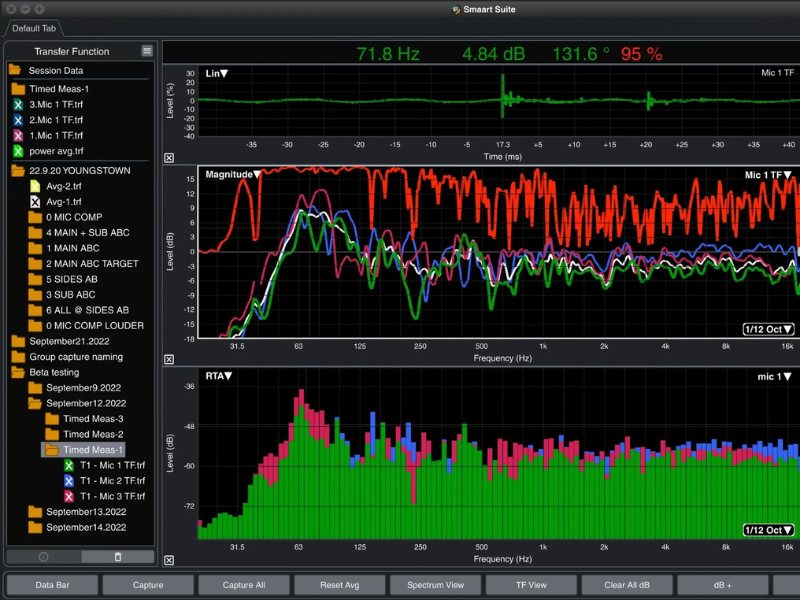The width and height of the screenshot is (800, 600).
Task: Click the Avg-2.trf file icon
Action: coord(34,186)
